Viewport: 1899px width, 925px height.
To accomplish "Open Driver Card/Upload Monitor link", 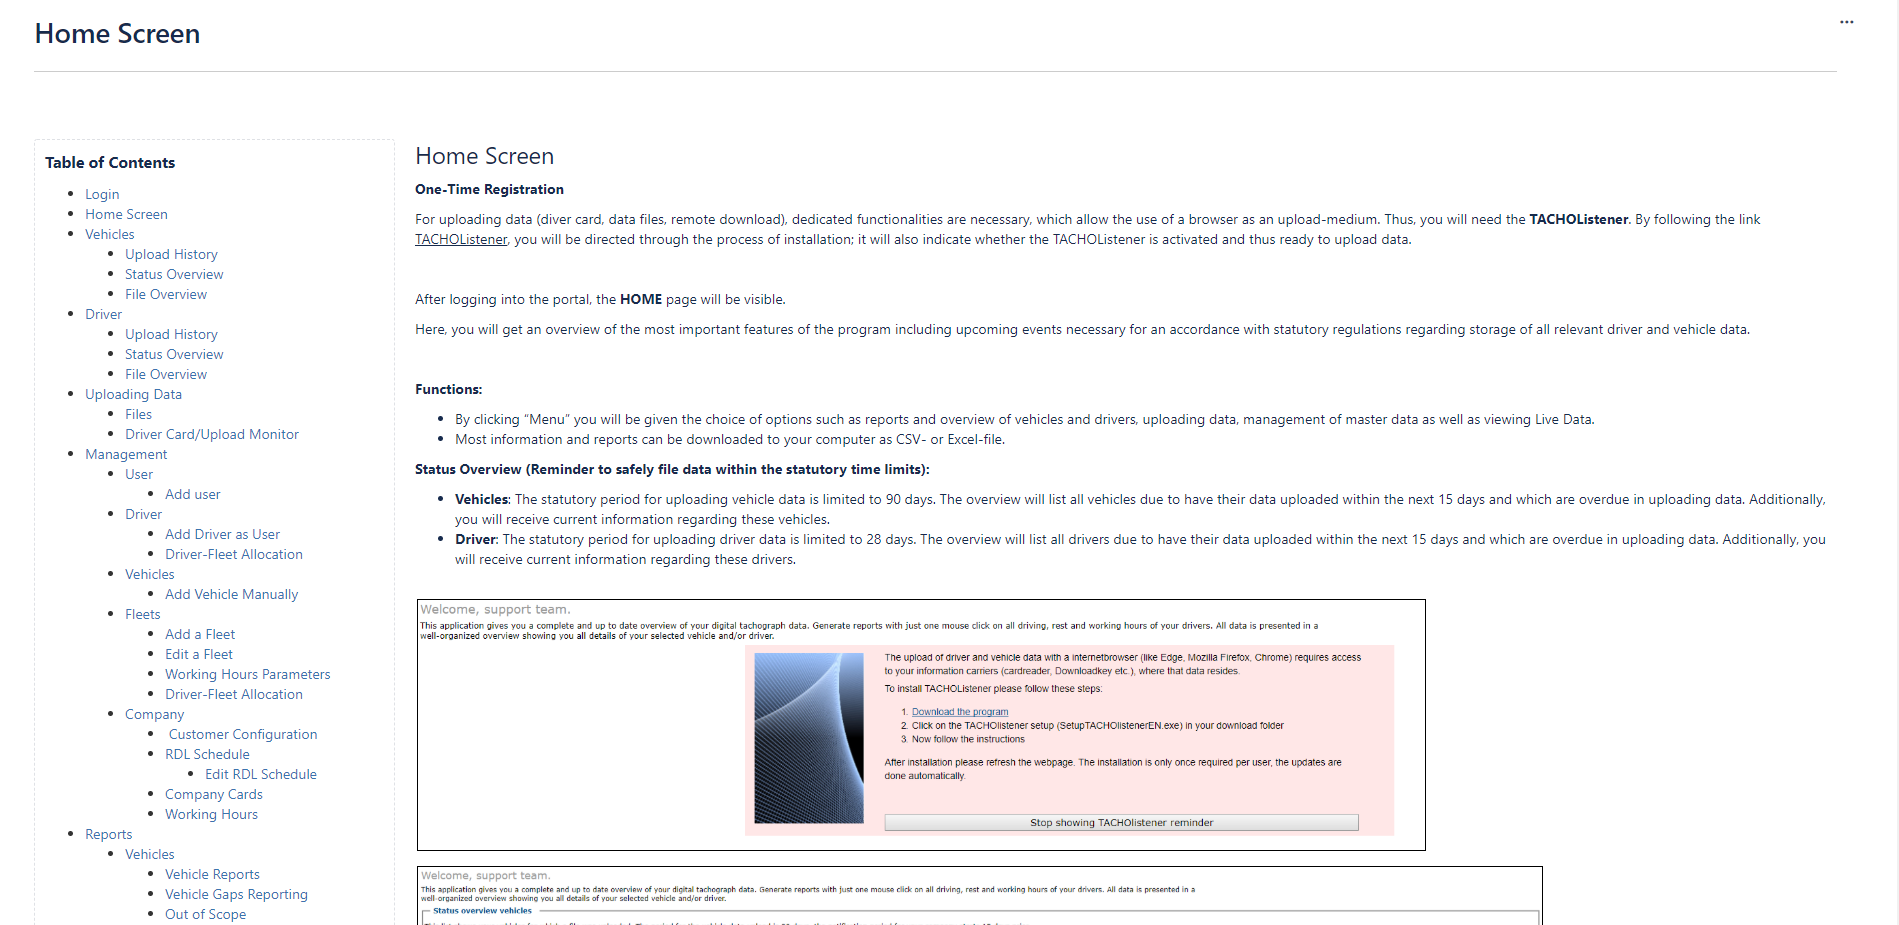I will click(212, 434).
